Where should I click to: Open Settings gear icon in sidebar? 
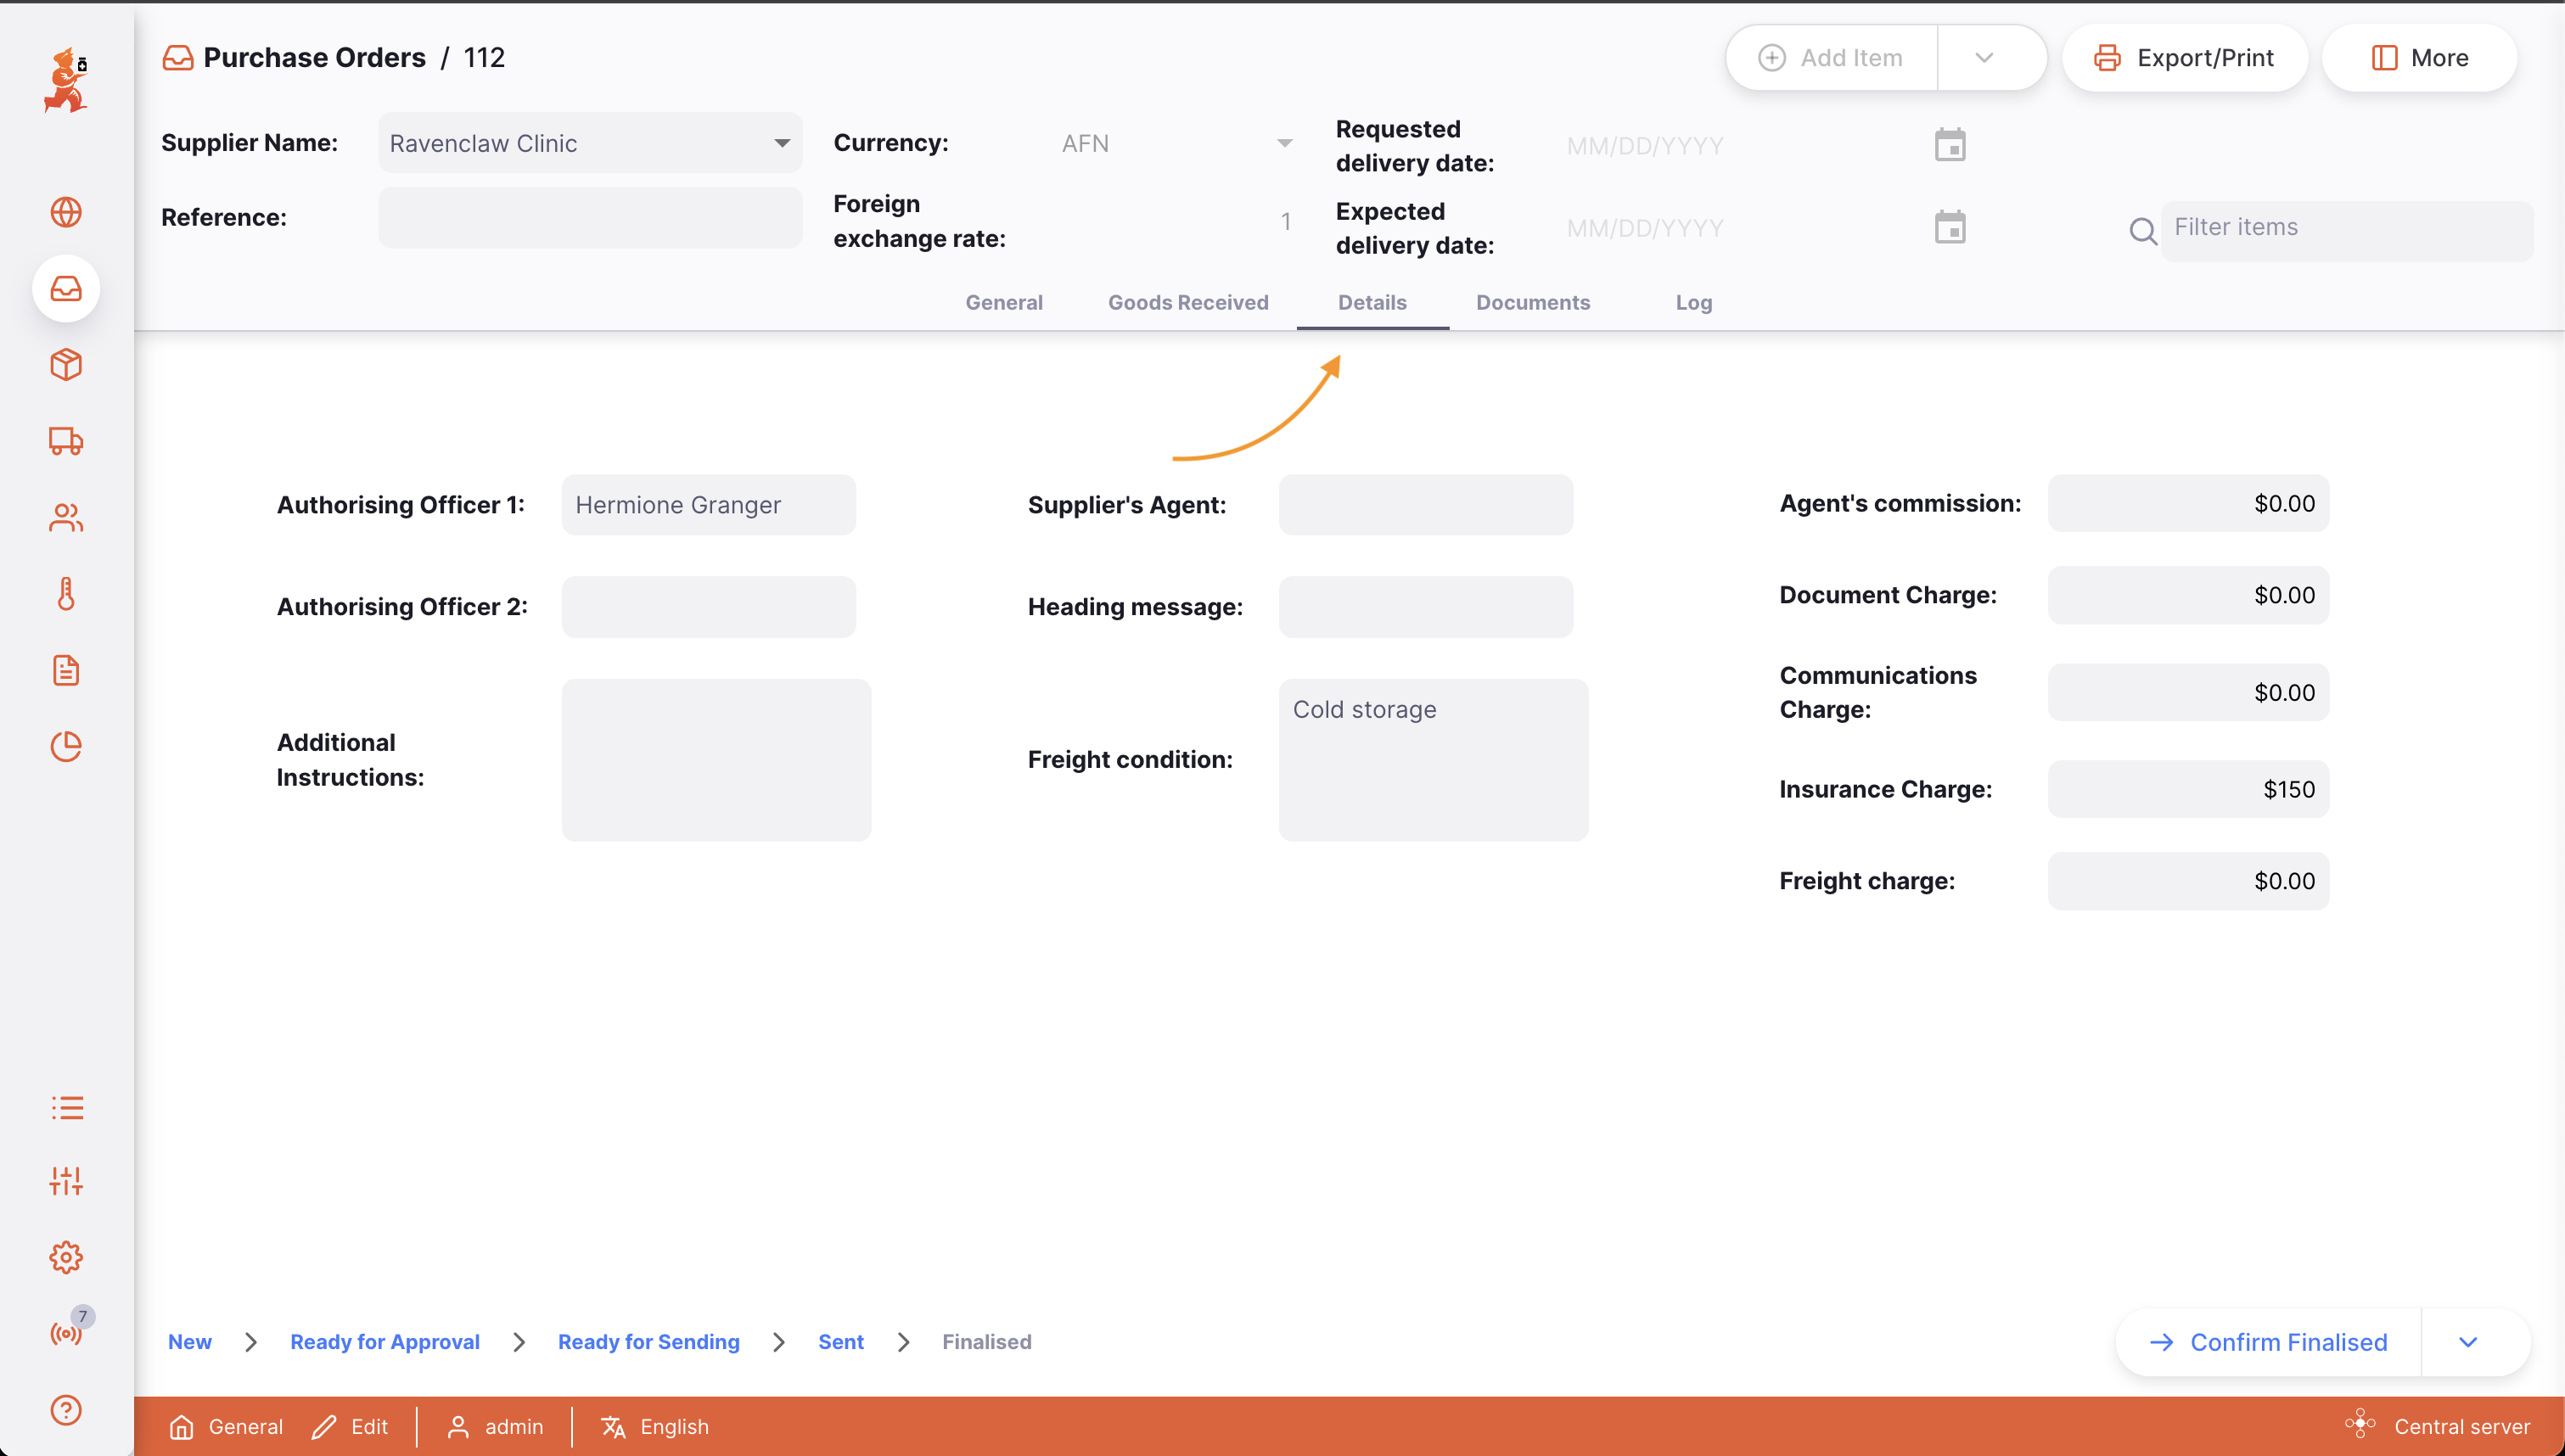[66, 1257]
